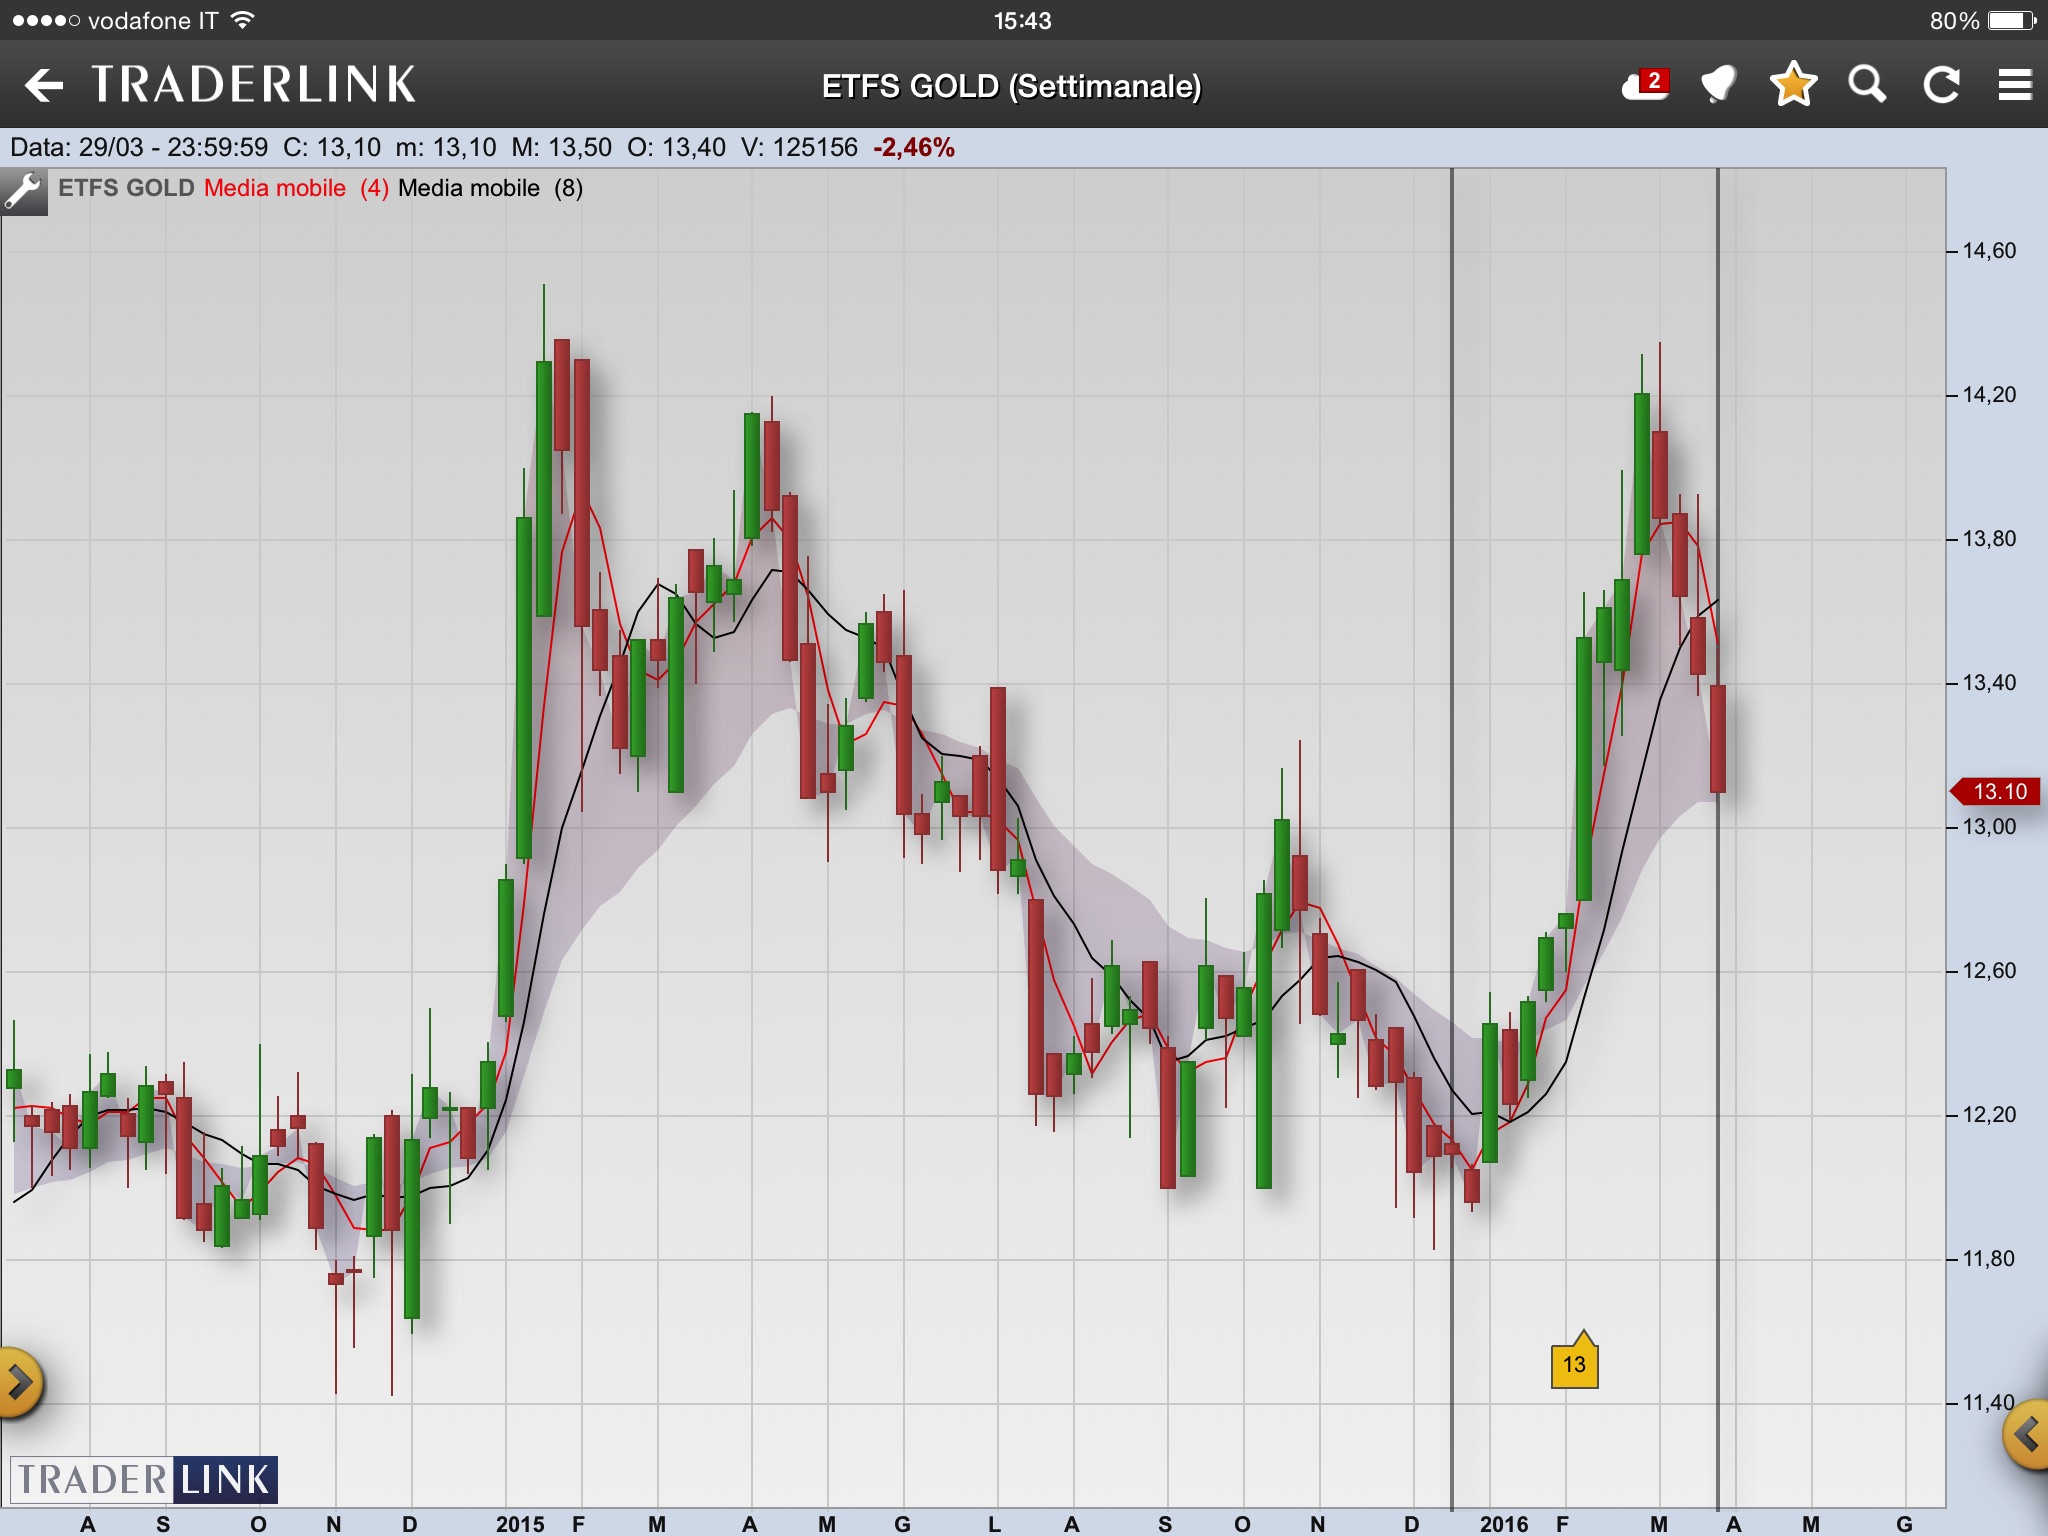Click the 13,00 price axis label
2048x1536 pixels.
pyautogui.click(x=1989, y=827)
